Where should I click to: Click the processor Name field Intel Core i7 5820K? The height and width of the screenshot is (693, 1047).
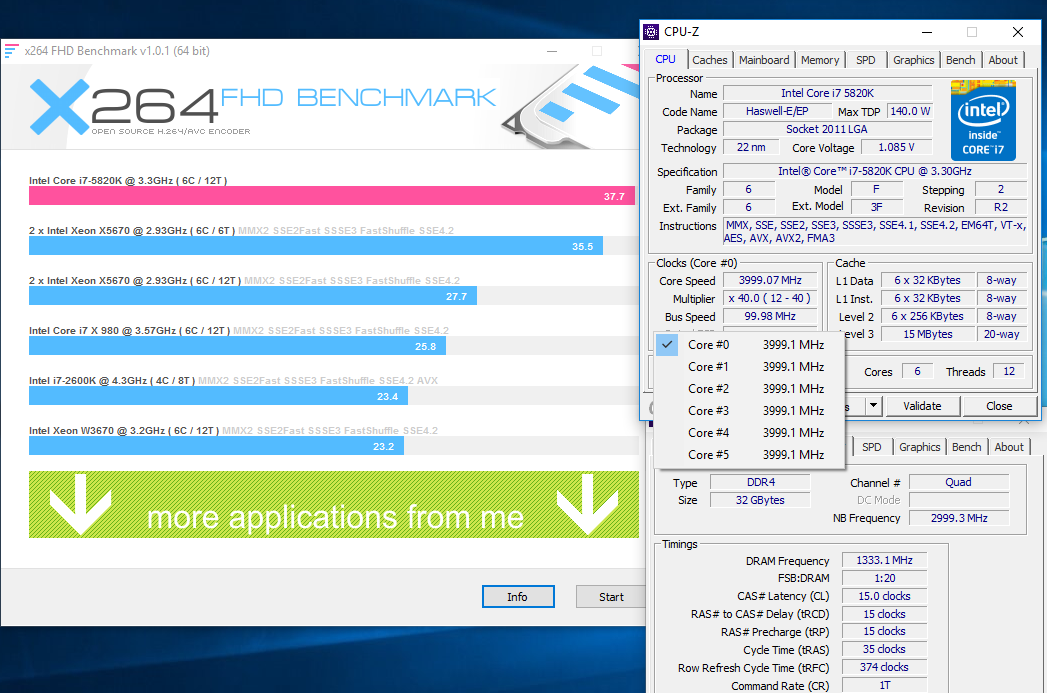[827, 93]
